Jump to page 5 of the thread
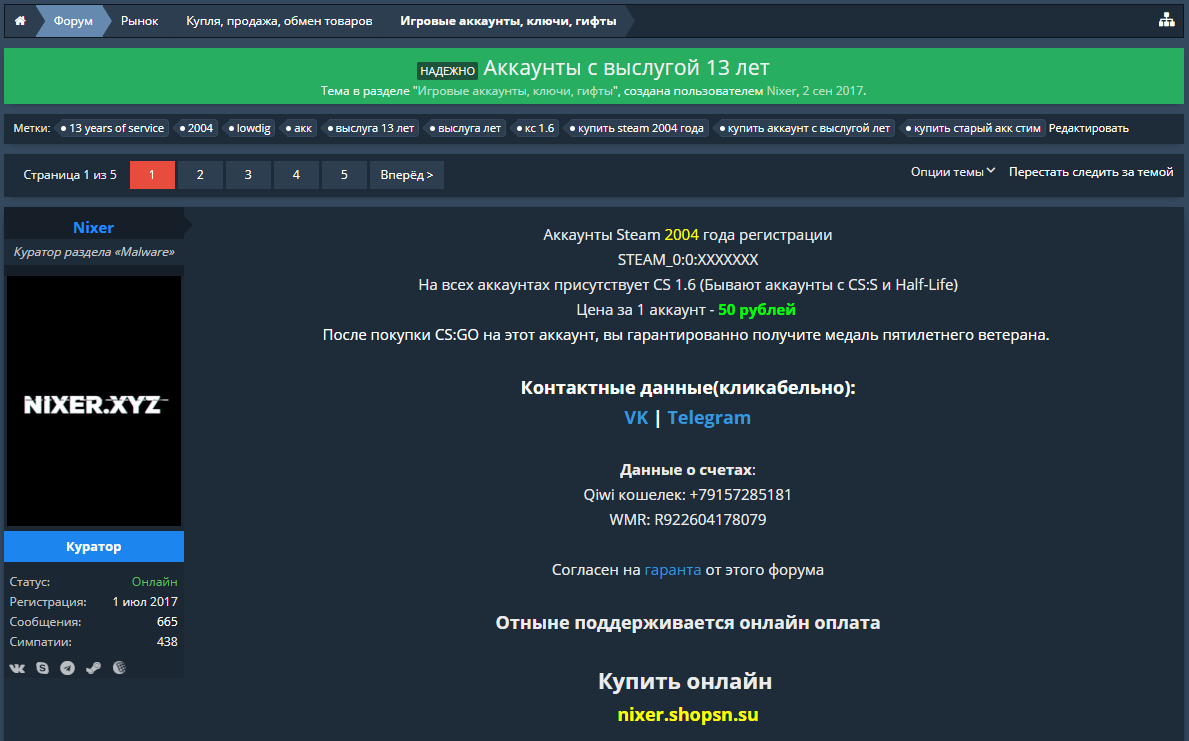The image size is (1189, 741). [x=344, y=175]
